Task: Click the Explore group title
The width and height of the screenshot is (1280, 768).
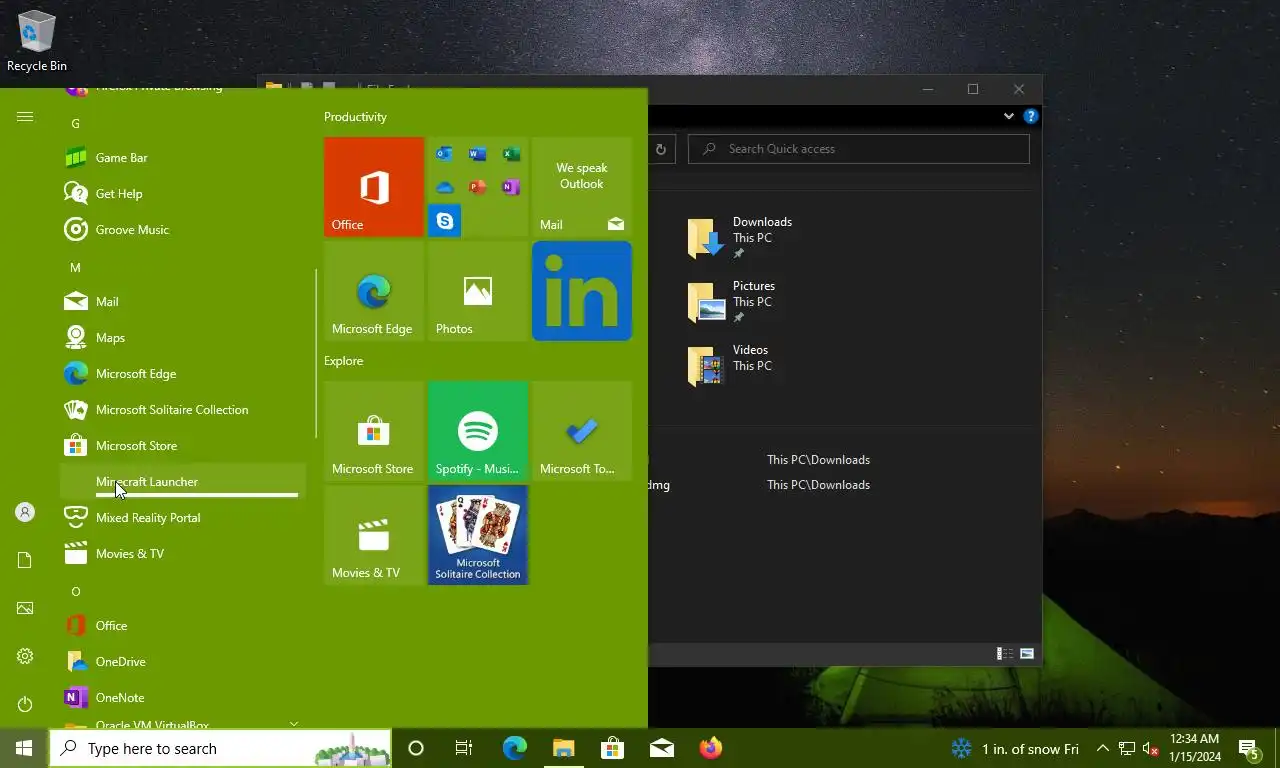Action: (x=343, y=361)
